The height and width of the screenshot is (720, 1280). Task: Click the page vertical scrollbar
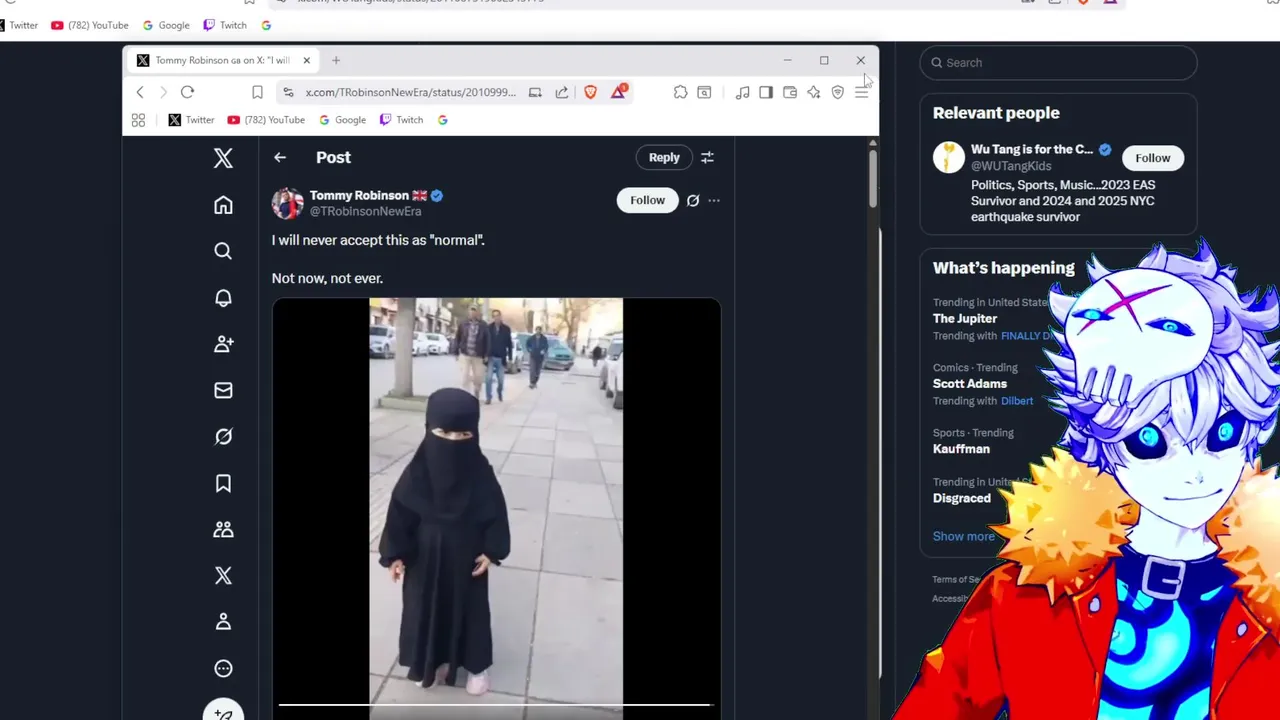pos(873,178)
